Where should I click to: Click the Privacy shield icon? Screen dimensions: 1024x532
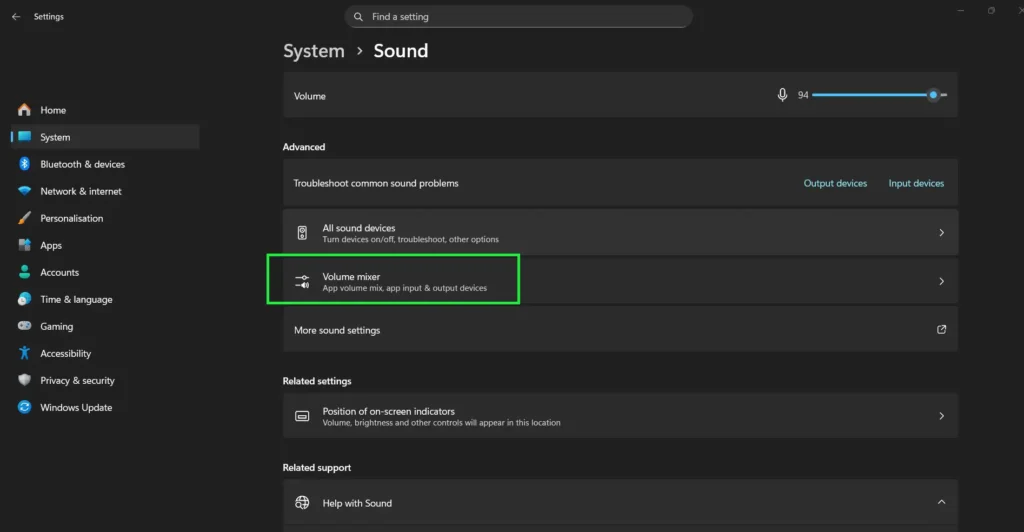[x=24, y=380]
